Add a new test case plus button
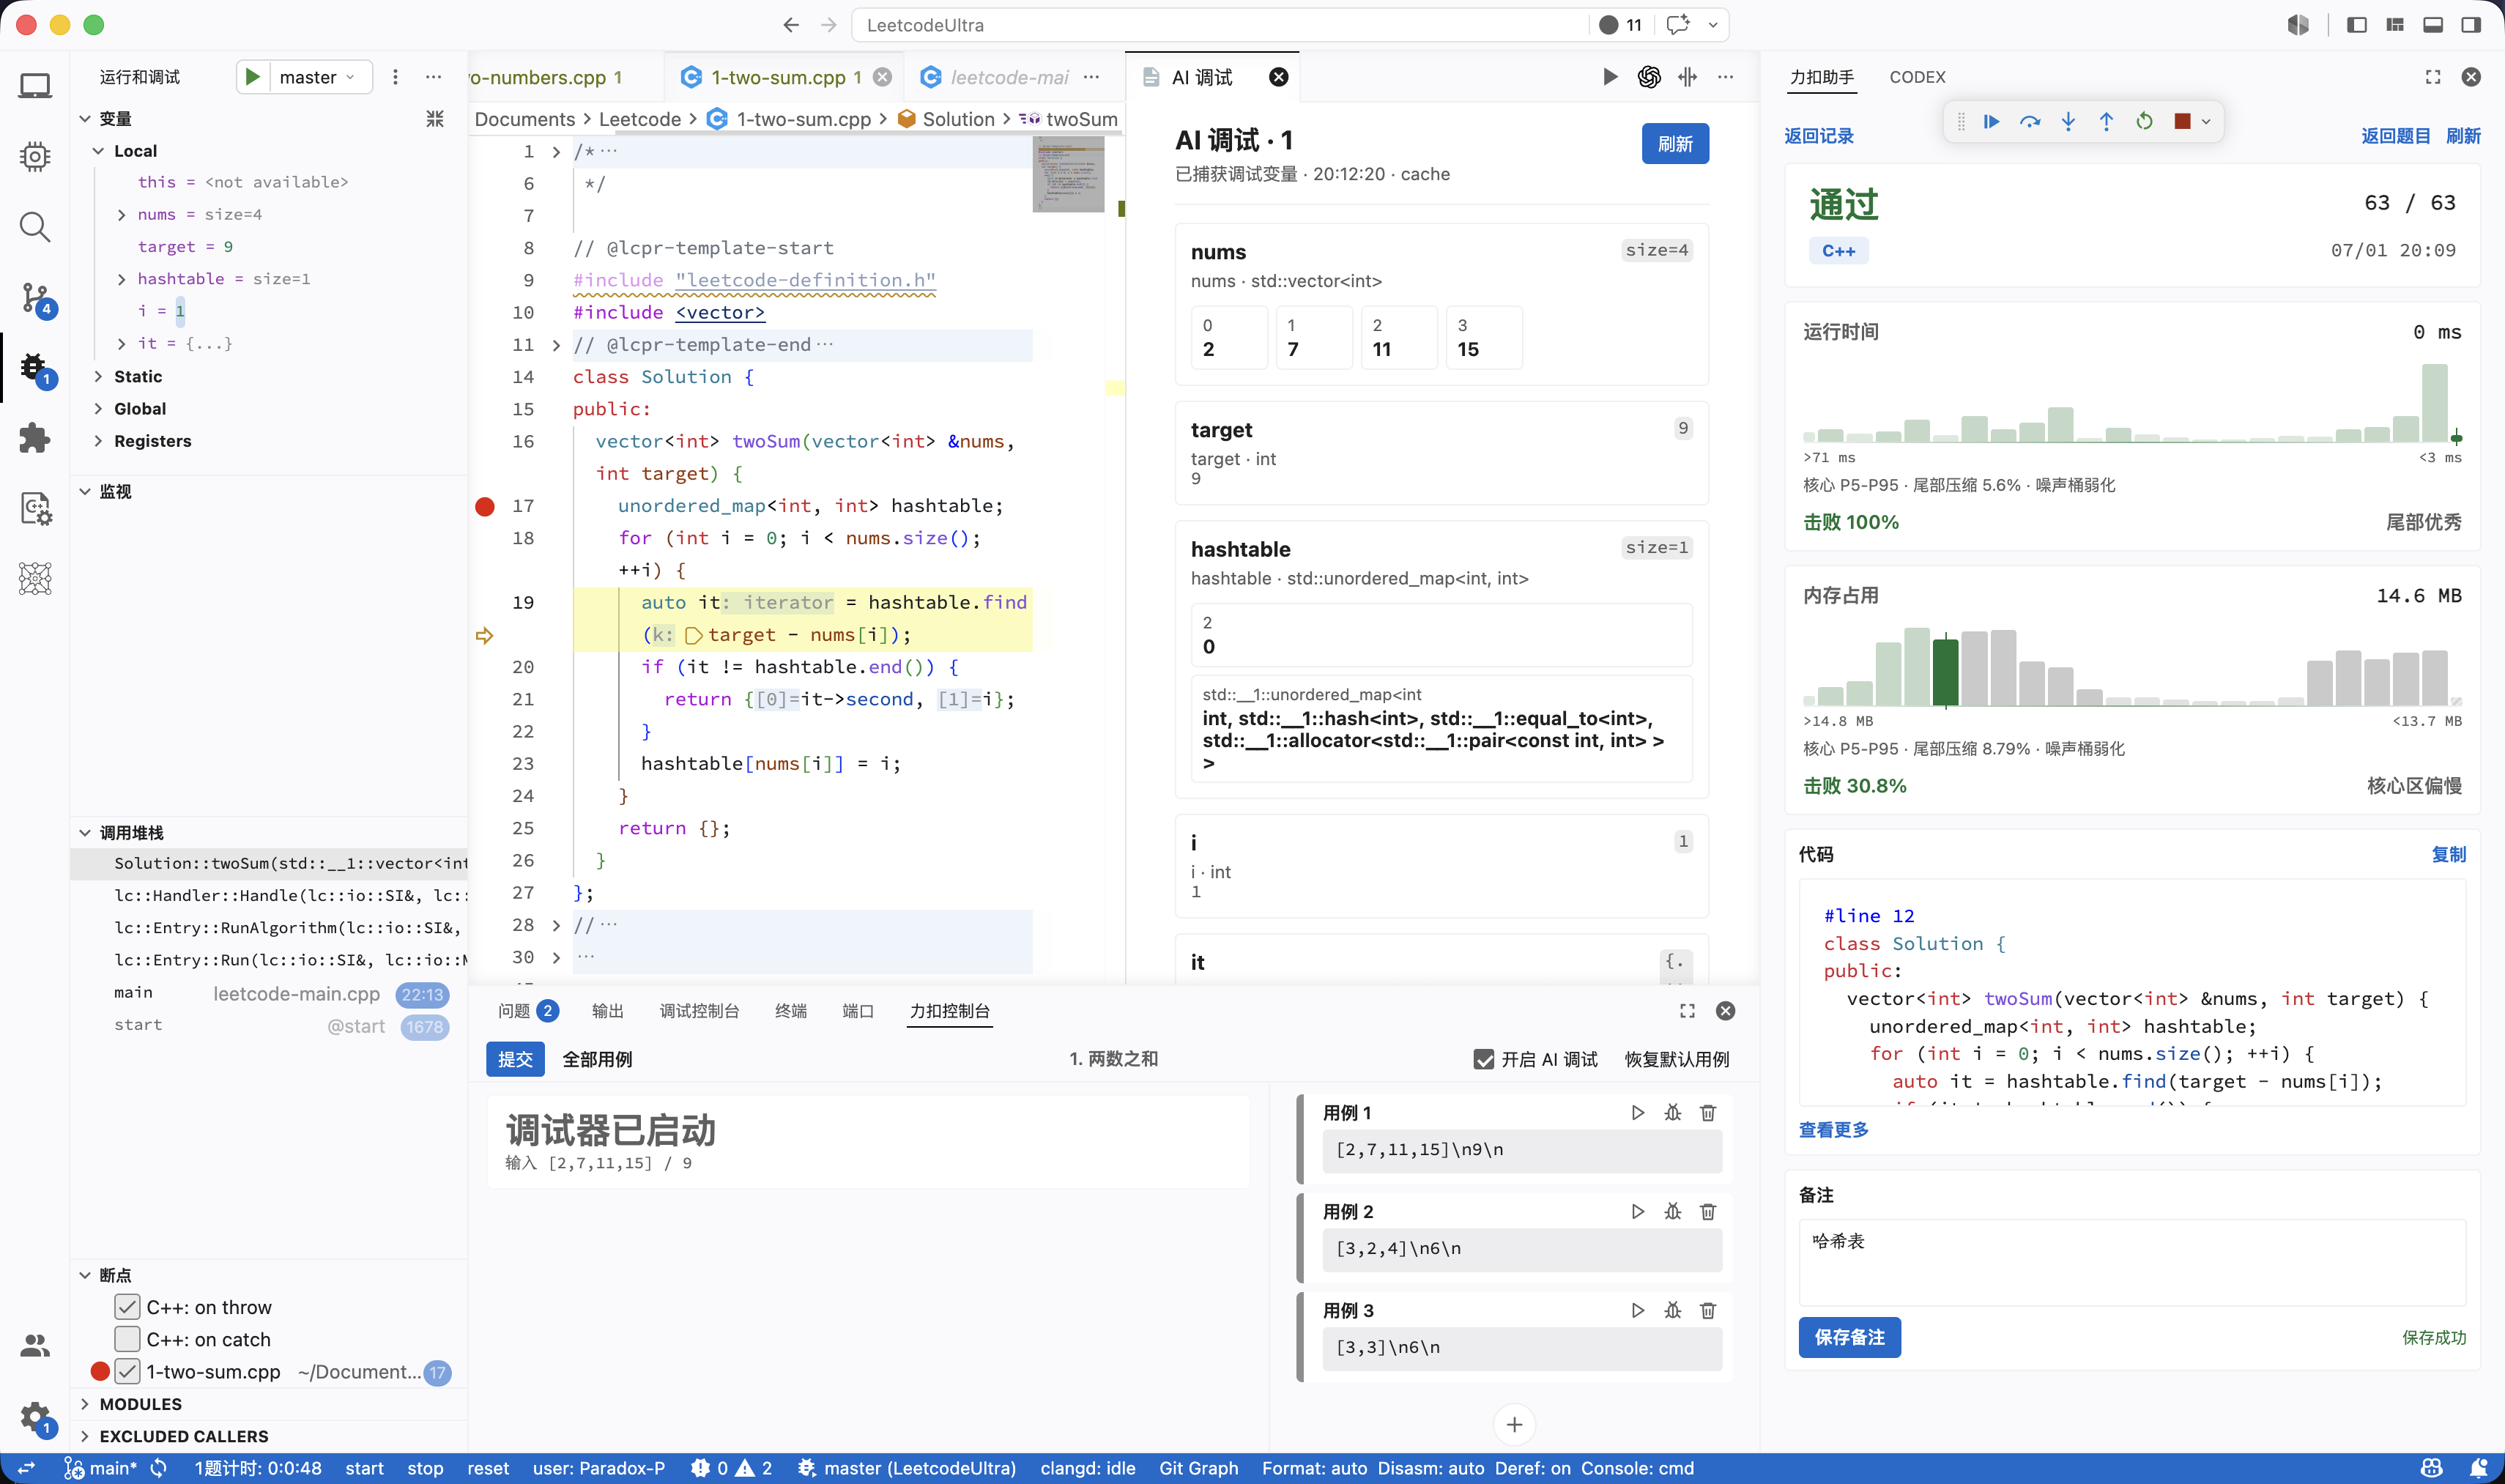The width and height of the screenshot is (2505, 1484). [1514, 1425]
